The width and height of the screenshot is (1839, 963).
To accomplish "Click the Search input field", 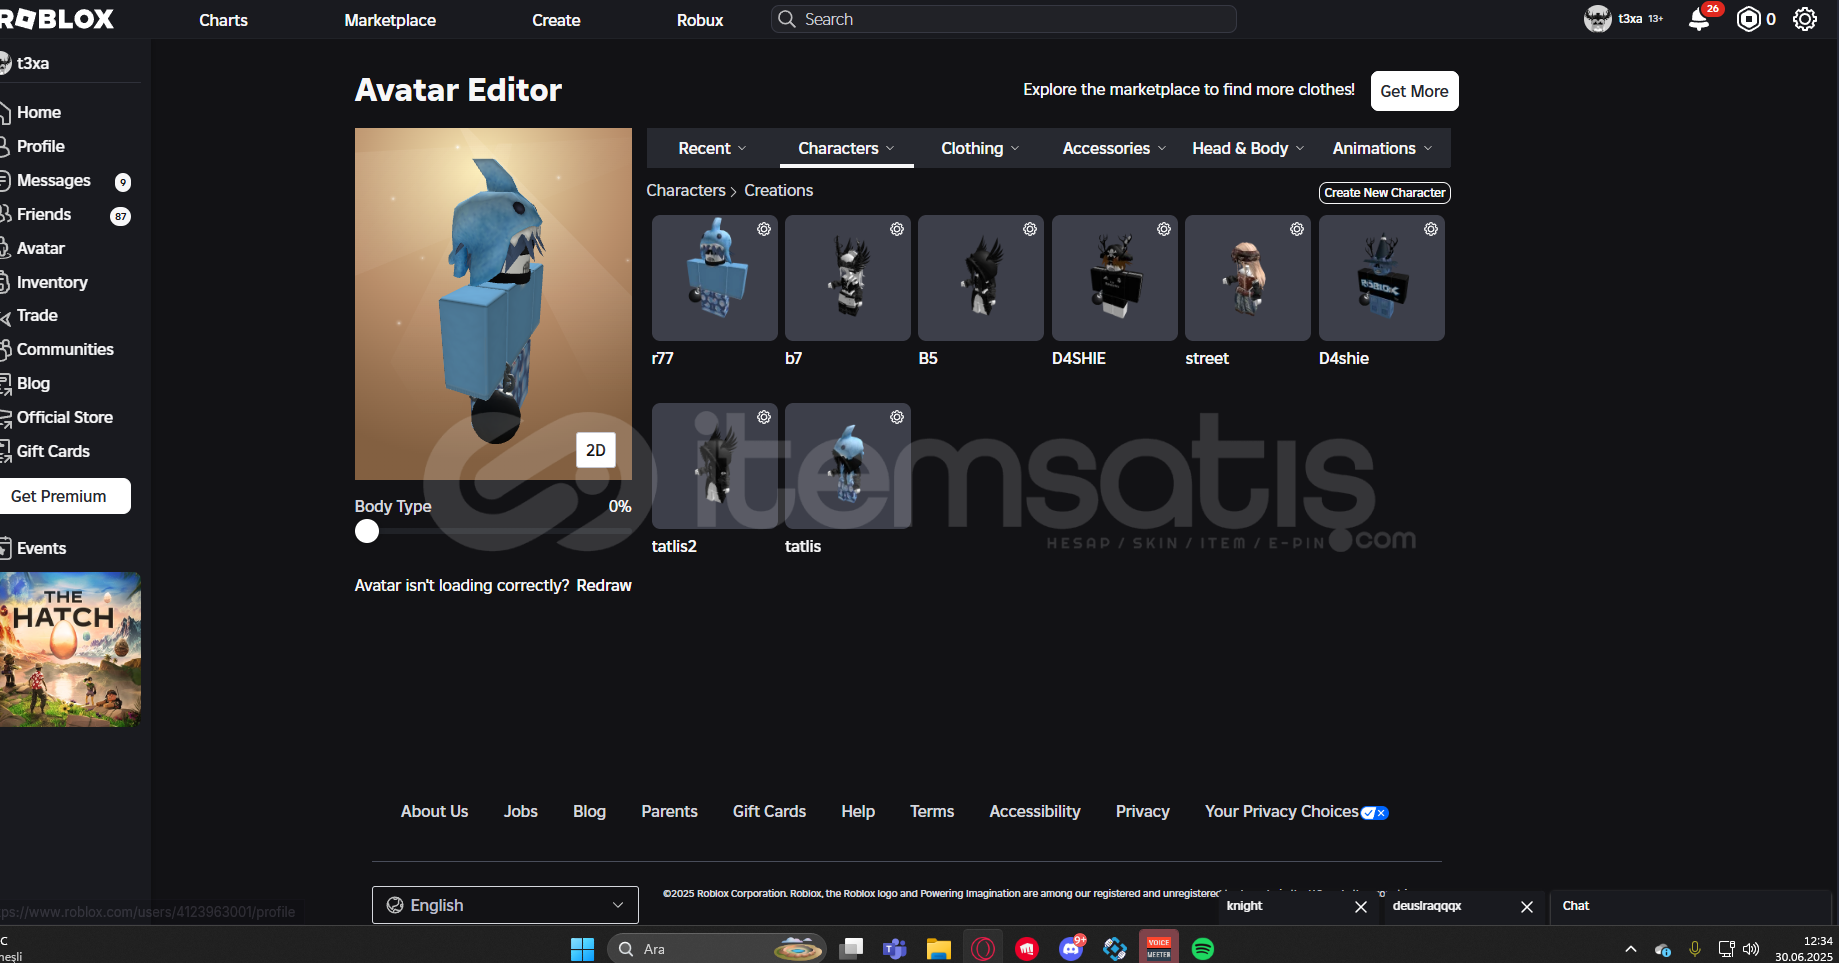I will 1003,19.
